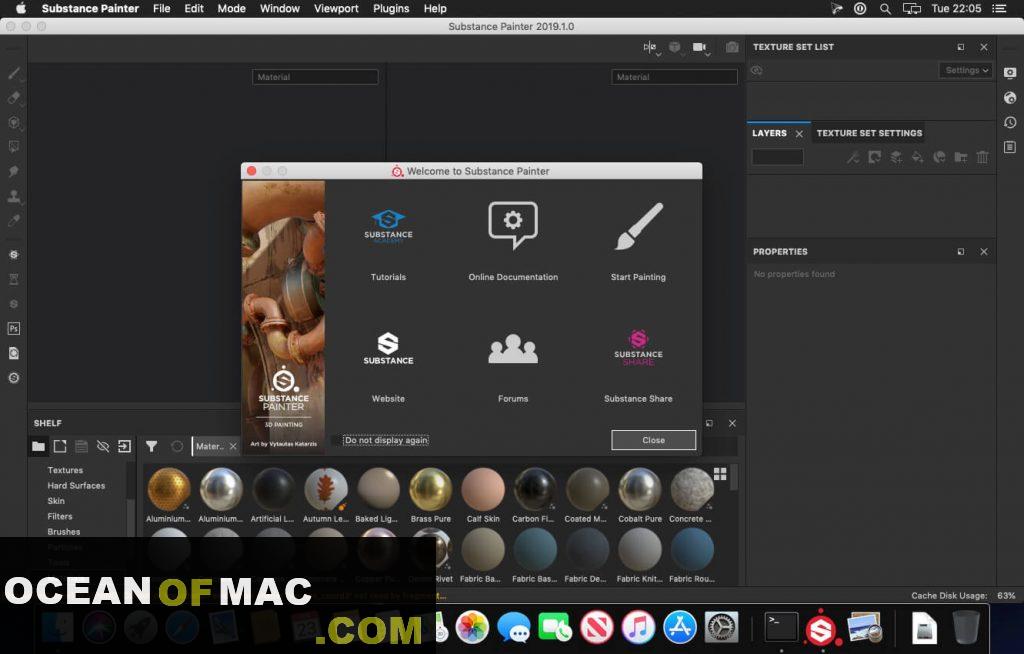This screenshot has width=1024, height=654.
Task: Open the Settings dropdown in Texture Set List
Action: click(966, 71)
